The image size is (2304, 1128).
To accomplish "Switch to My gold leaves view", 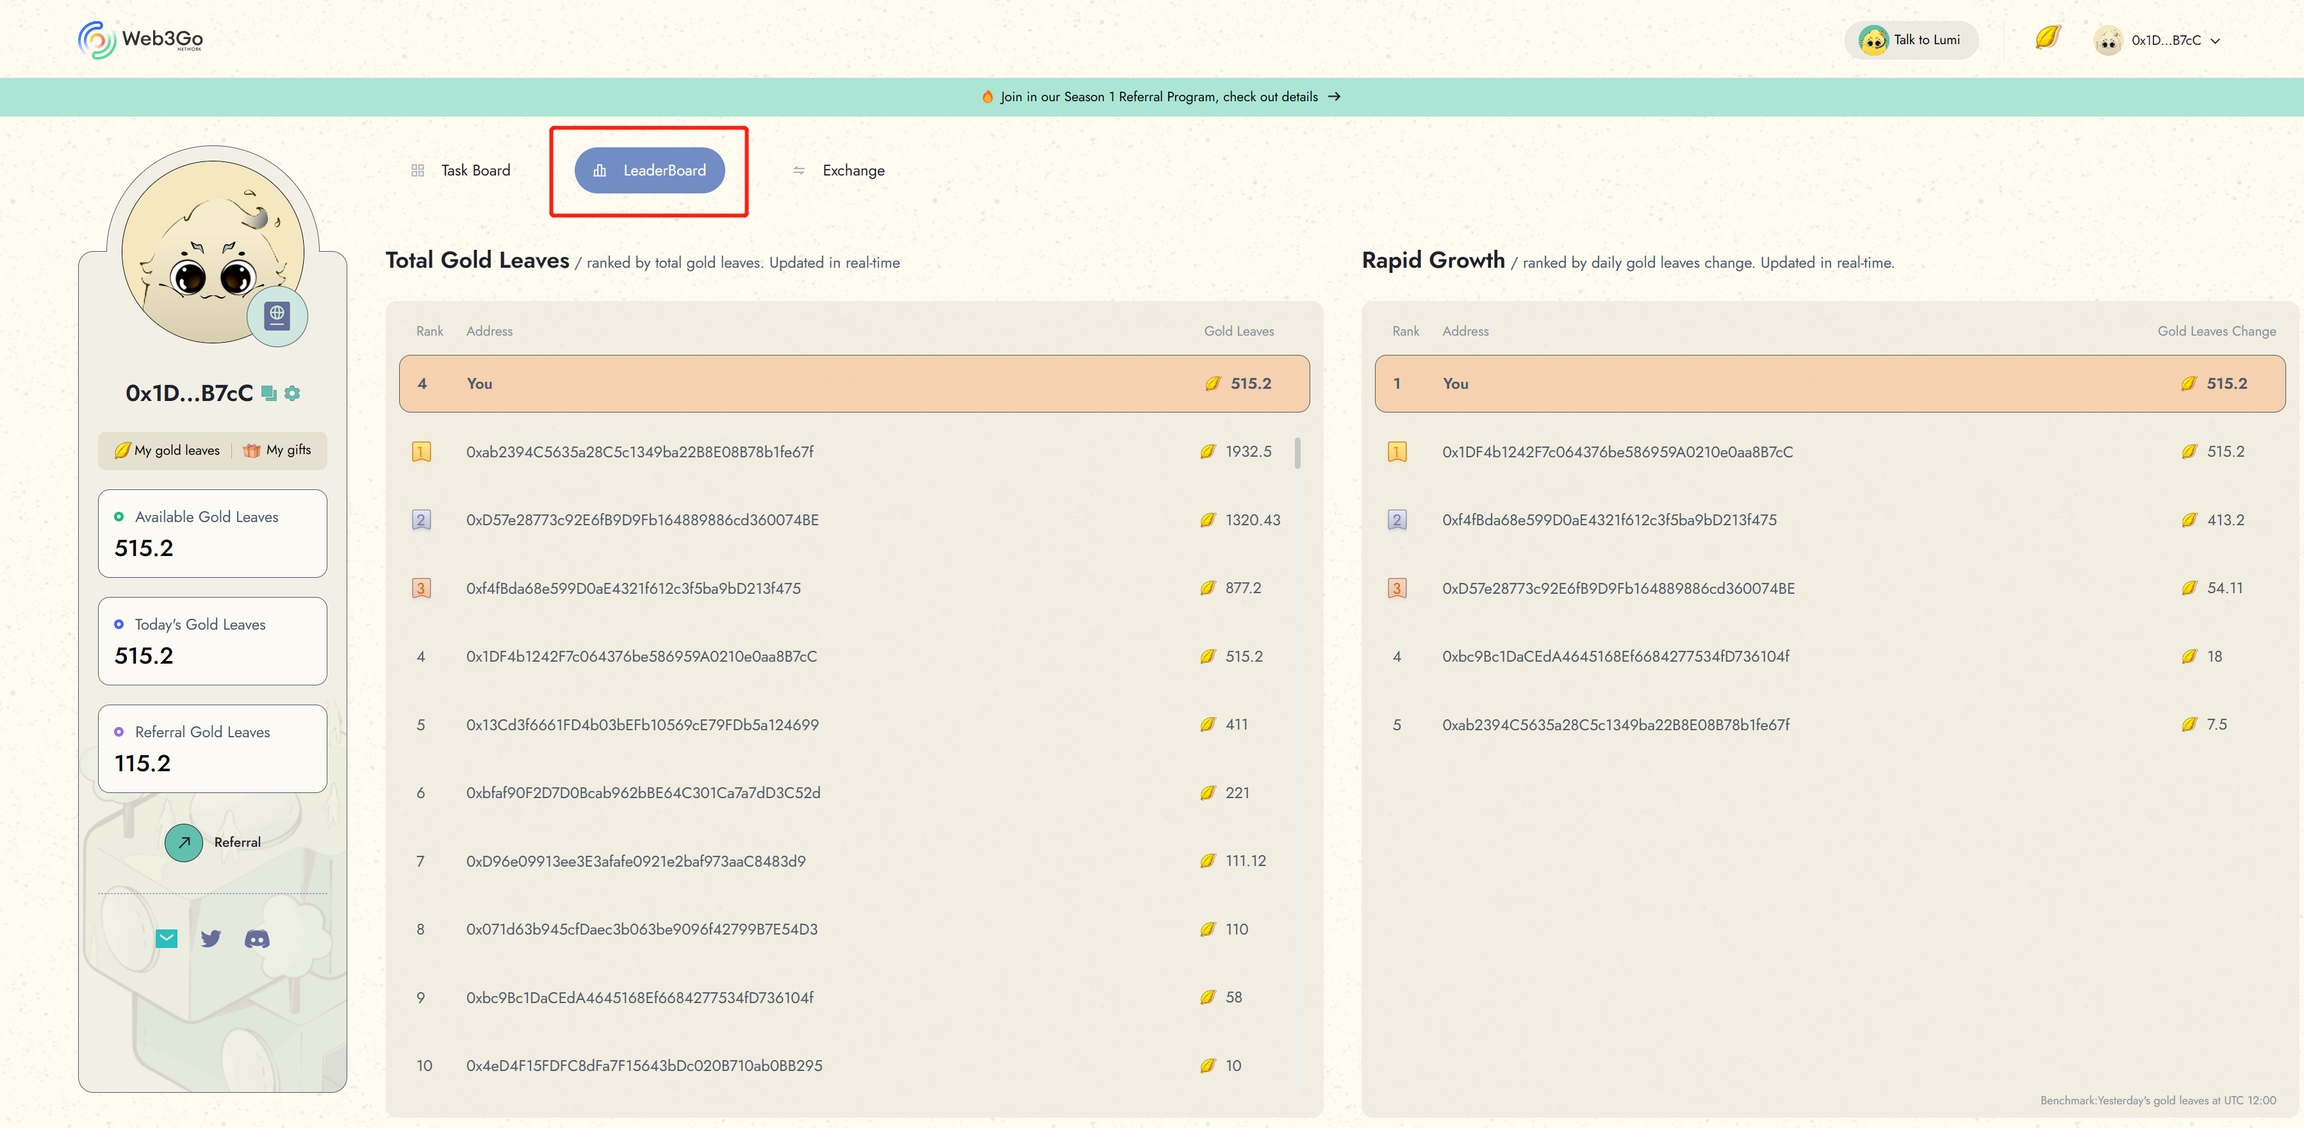I will tap(167, 451).
